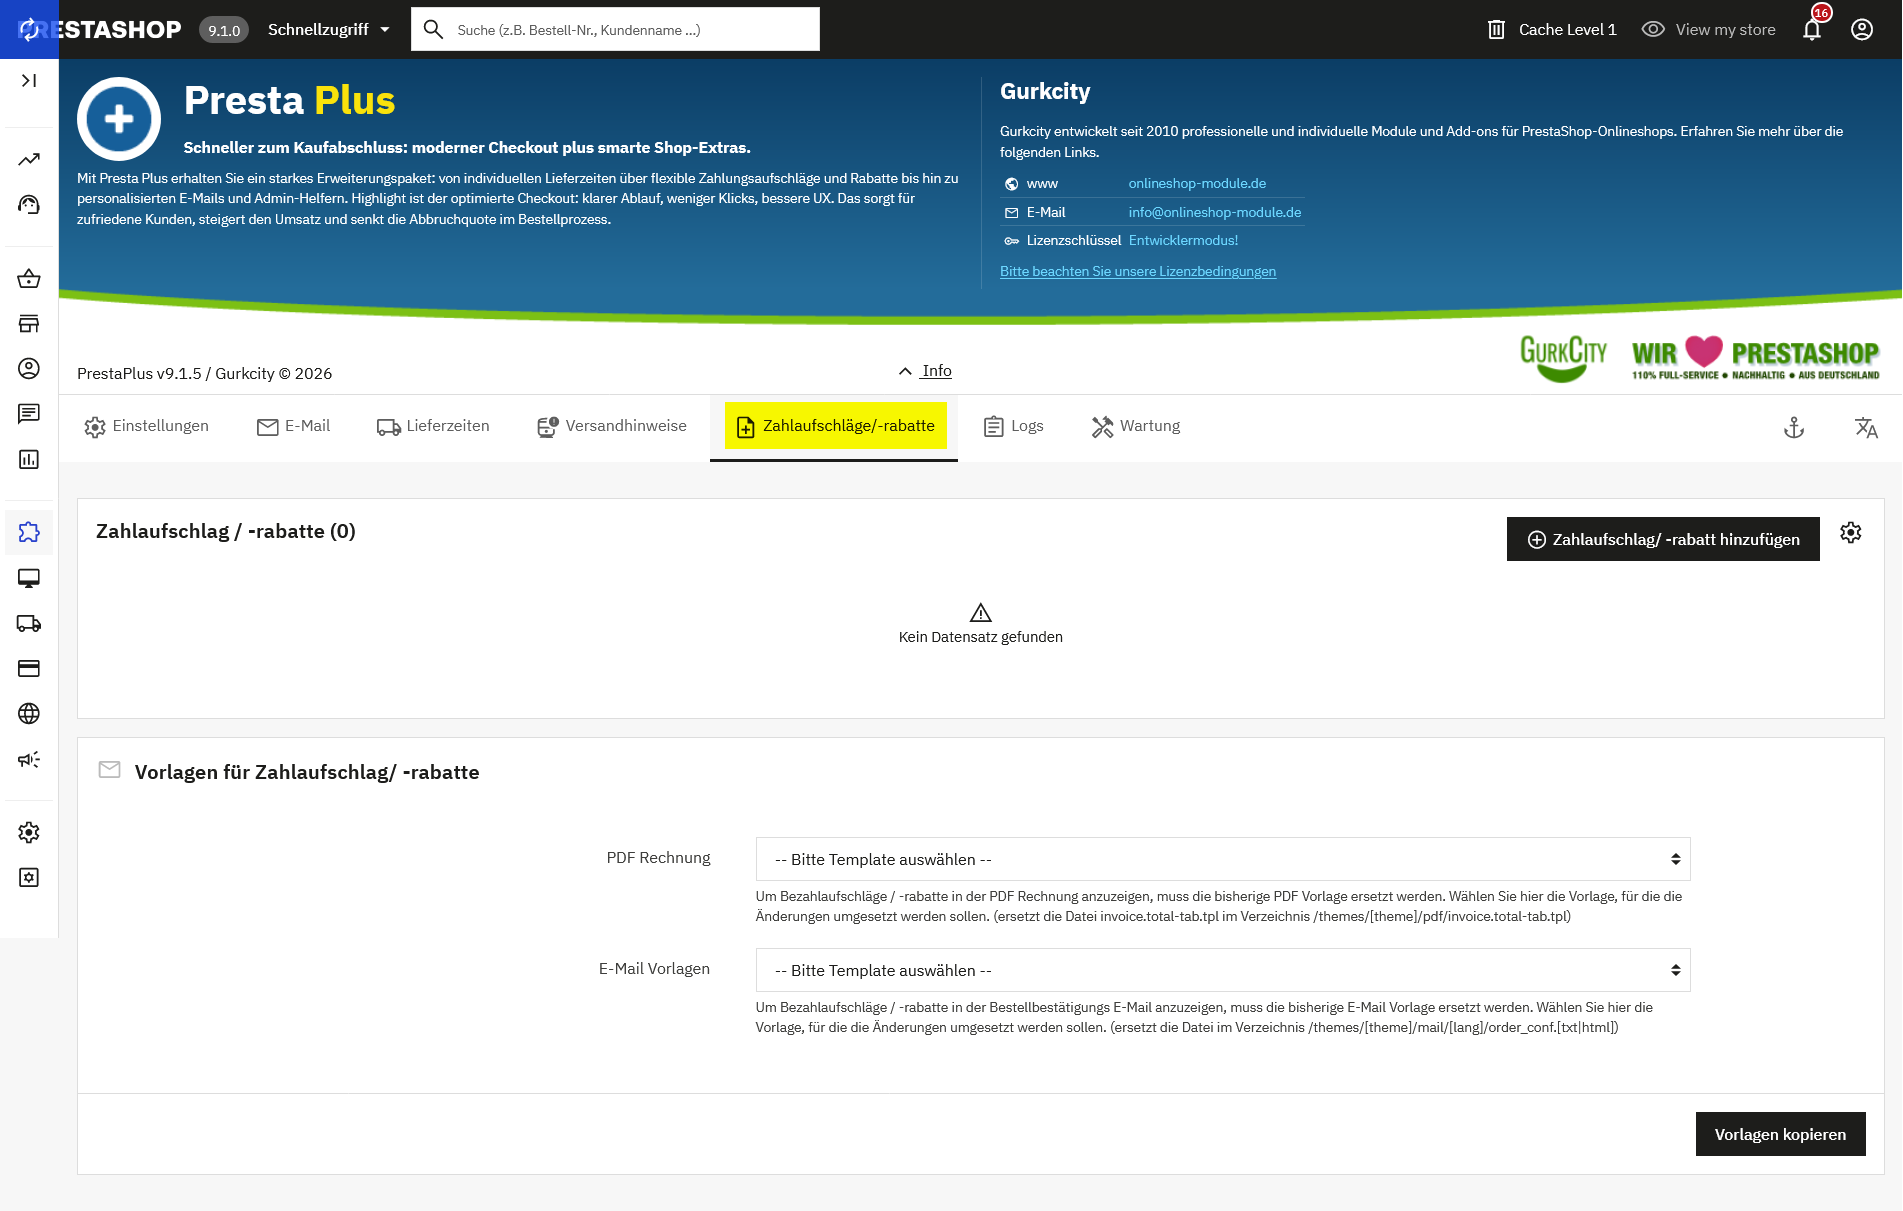Click the 'Kein Datensatz gefunden' message
This screenshot has height=1211, width=1903.
(x=980, y=637)
